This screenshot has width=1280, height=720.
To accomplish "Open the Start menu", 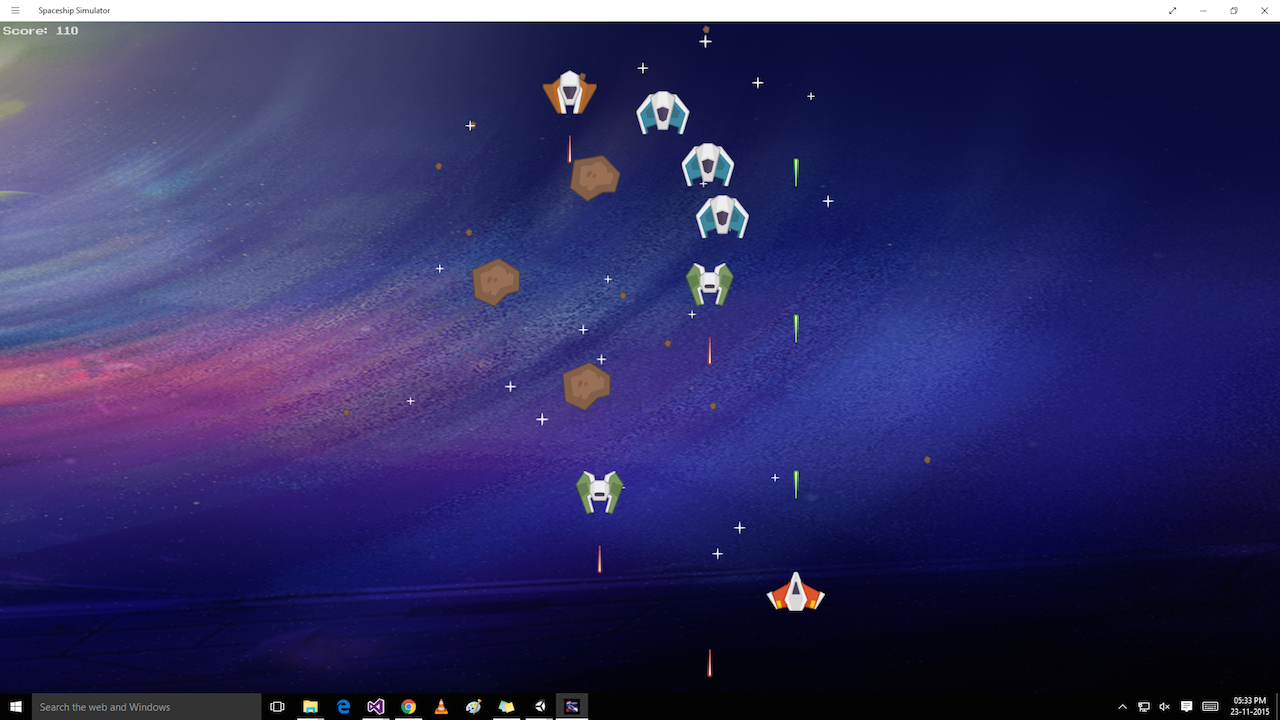I will coord(13,707).
